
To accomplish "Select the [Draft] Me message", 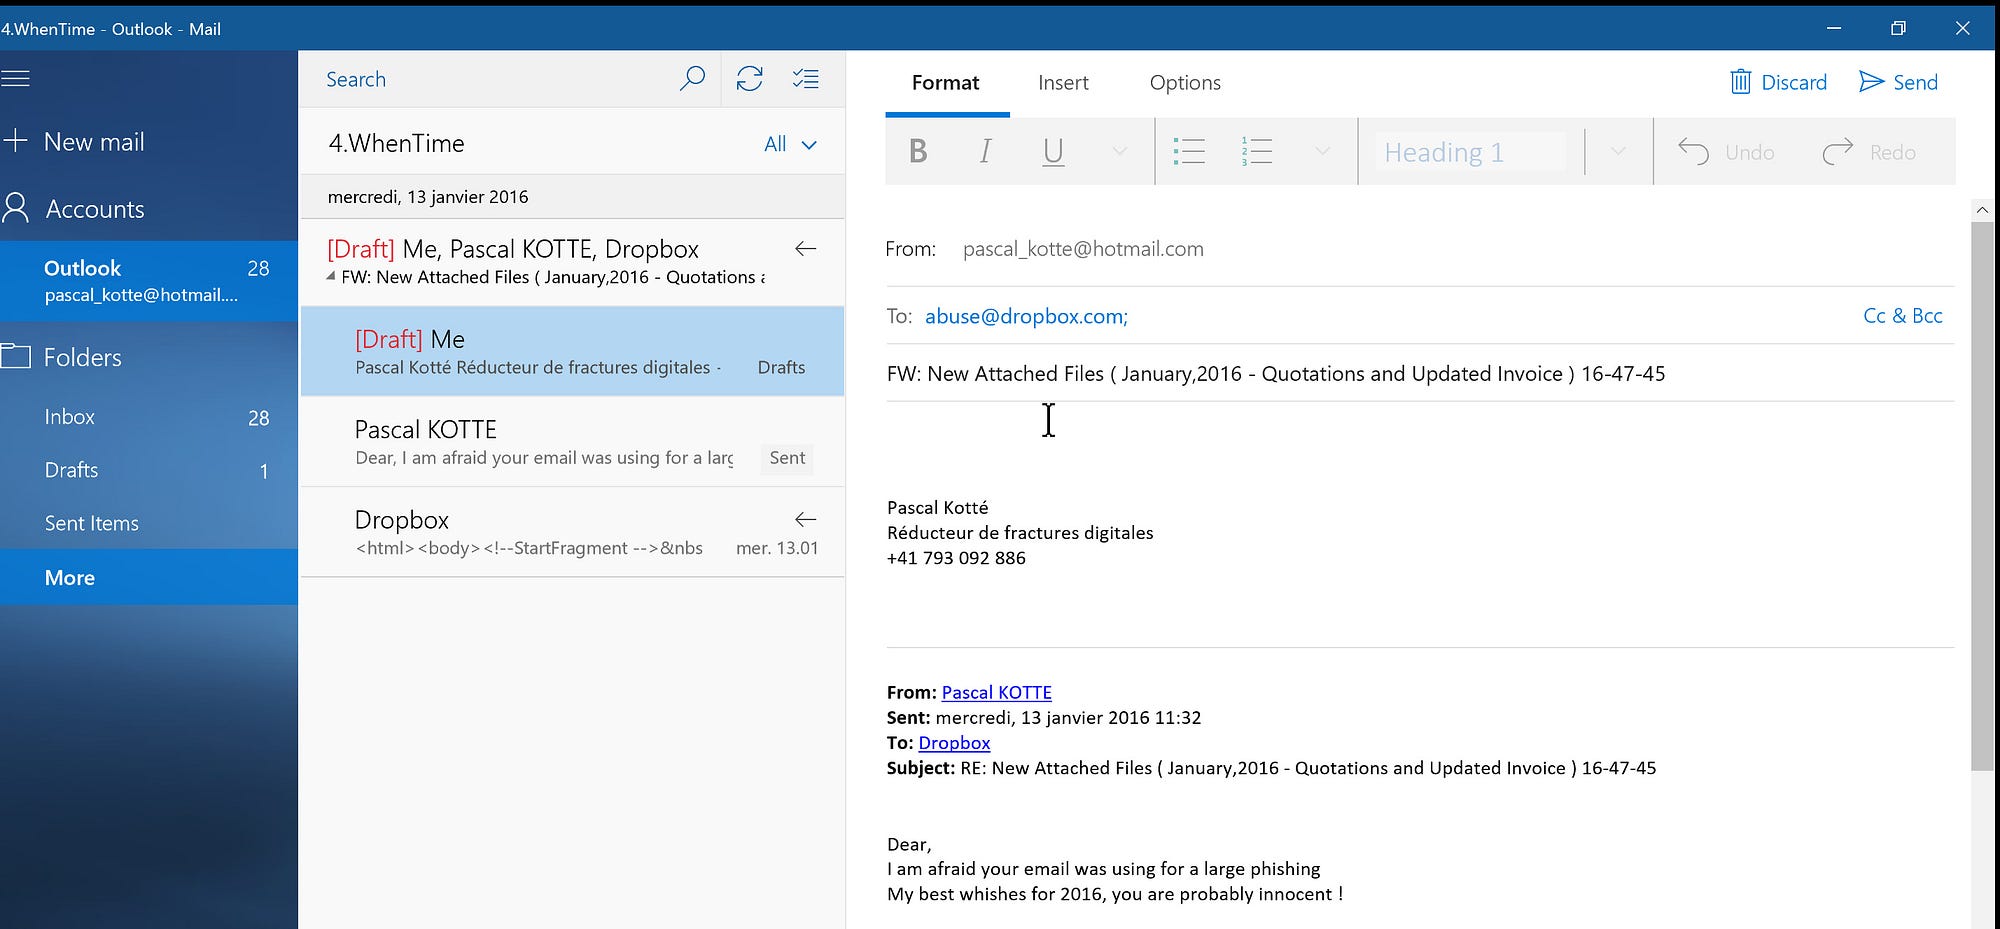I will (x=572, y=352).
